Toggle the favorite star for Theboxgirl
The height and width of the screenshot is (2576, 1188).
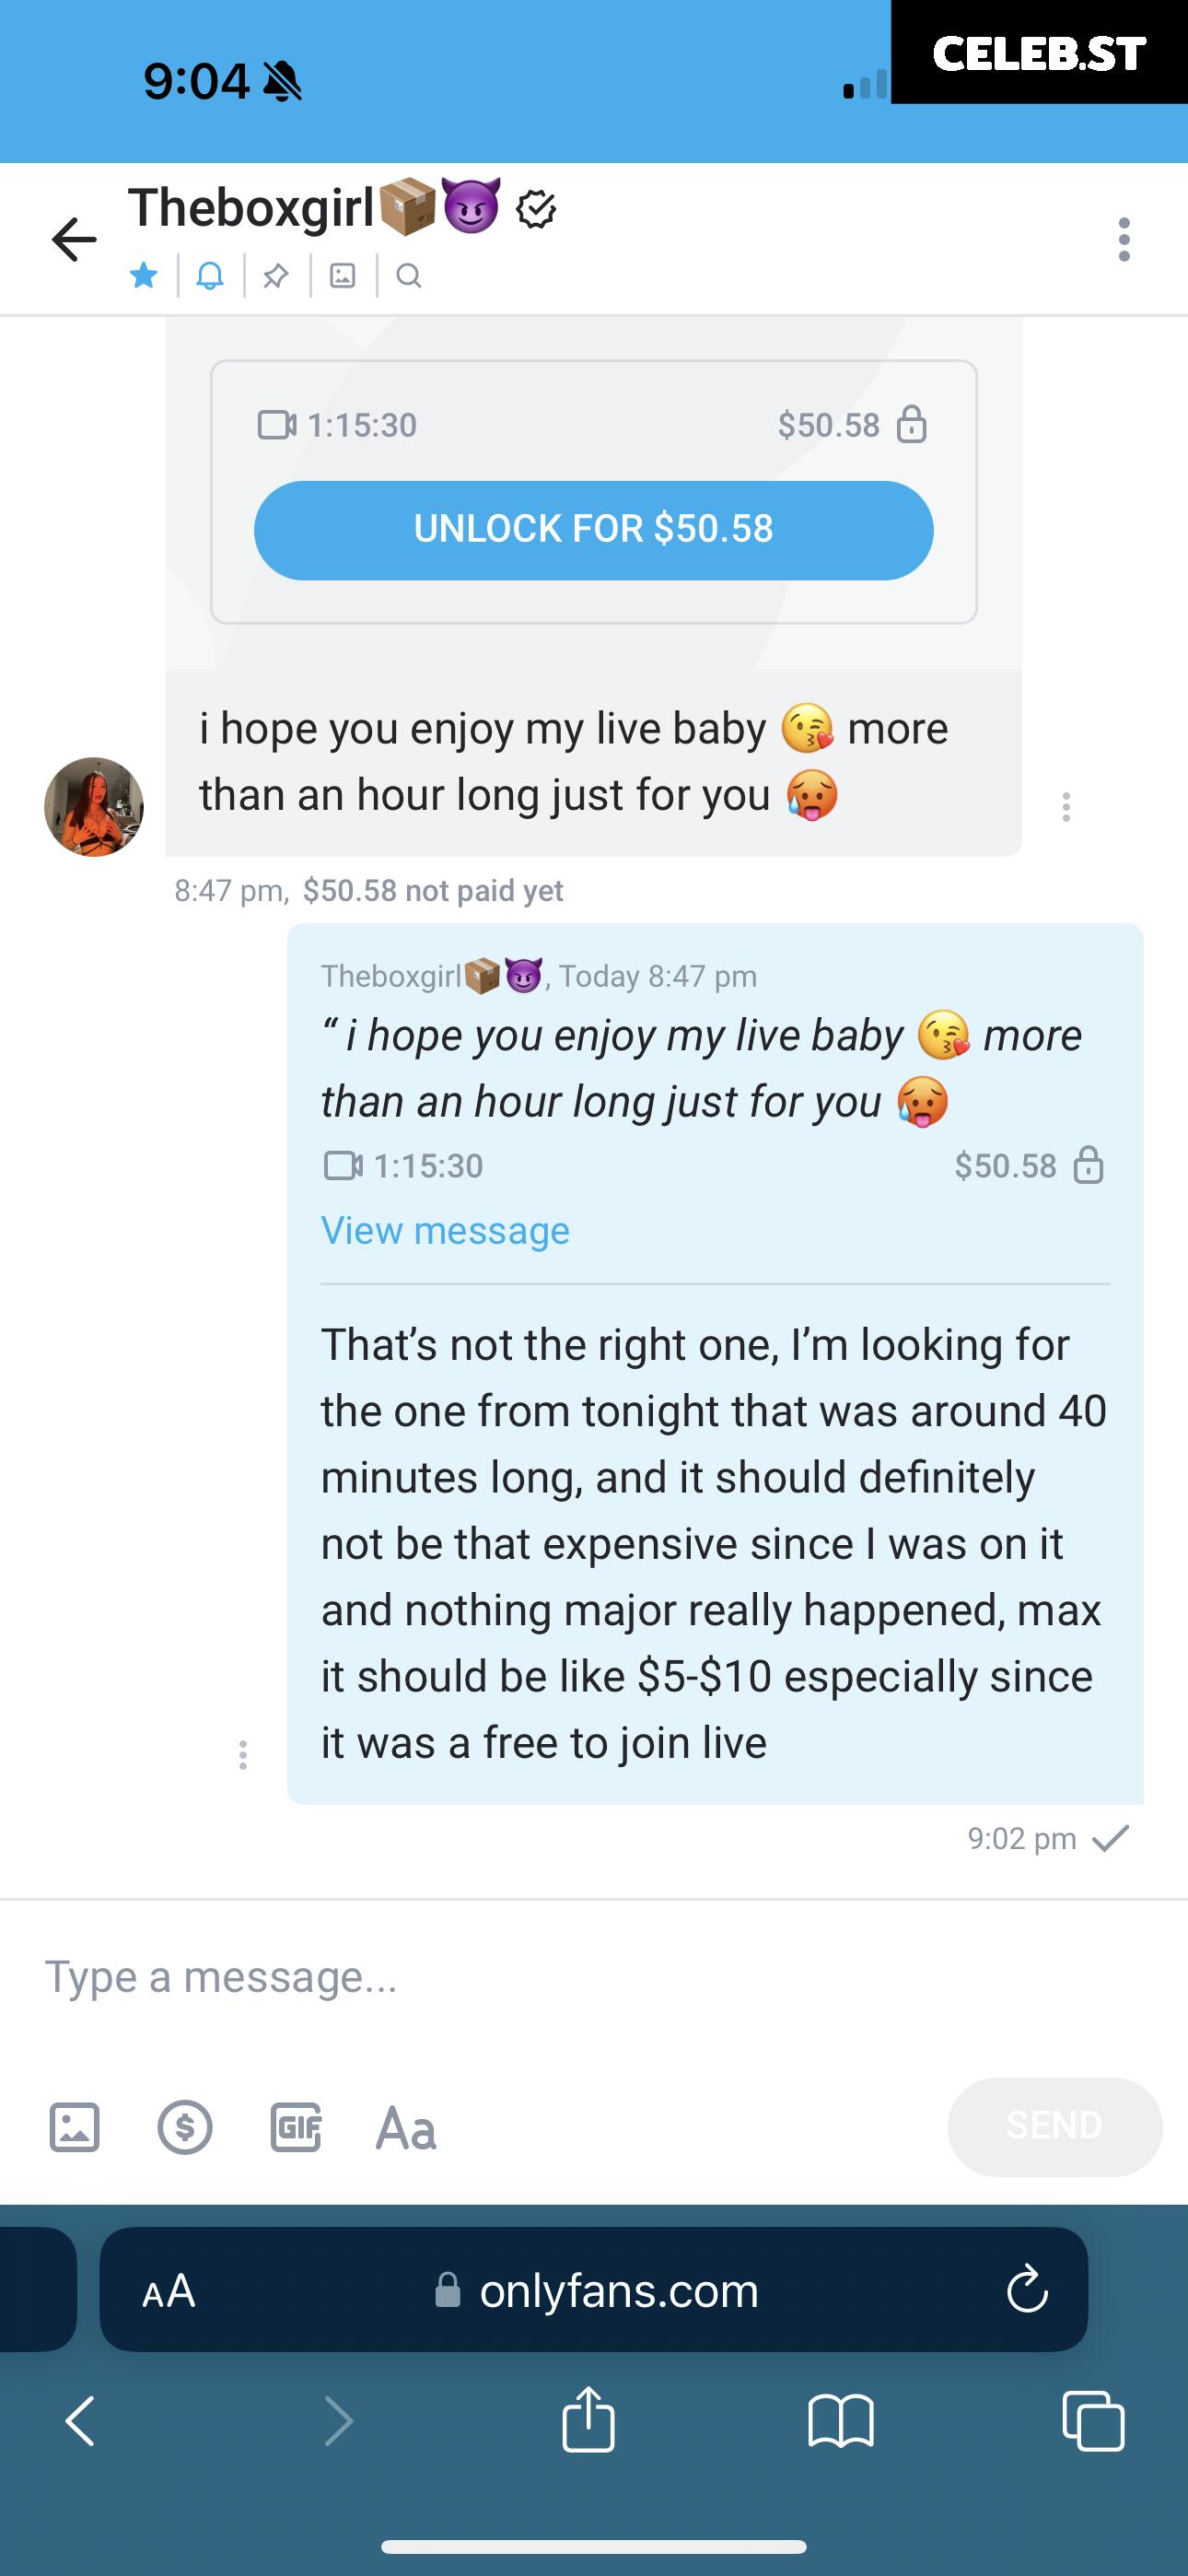pyautogui.click(x=144, y=275)
